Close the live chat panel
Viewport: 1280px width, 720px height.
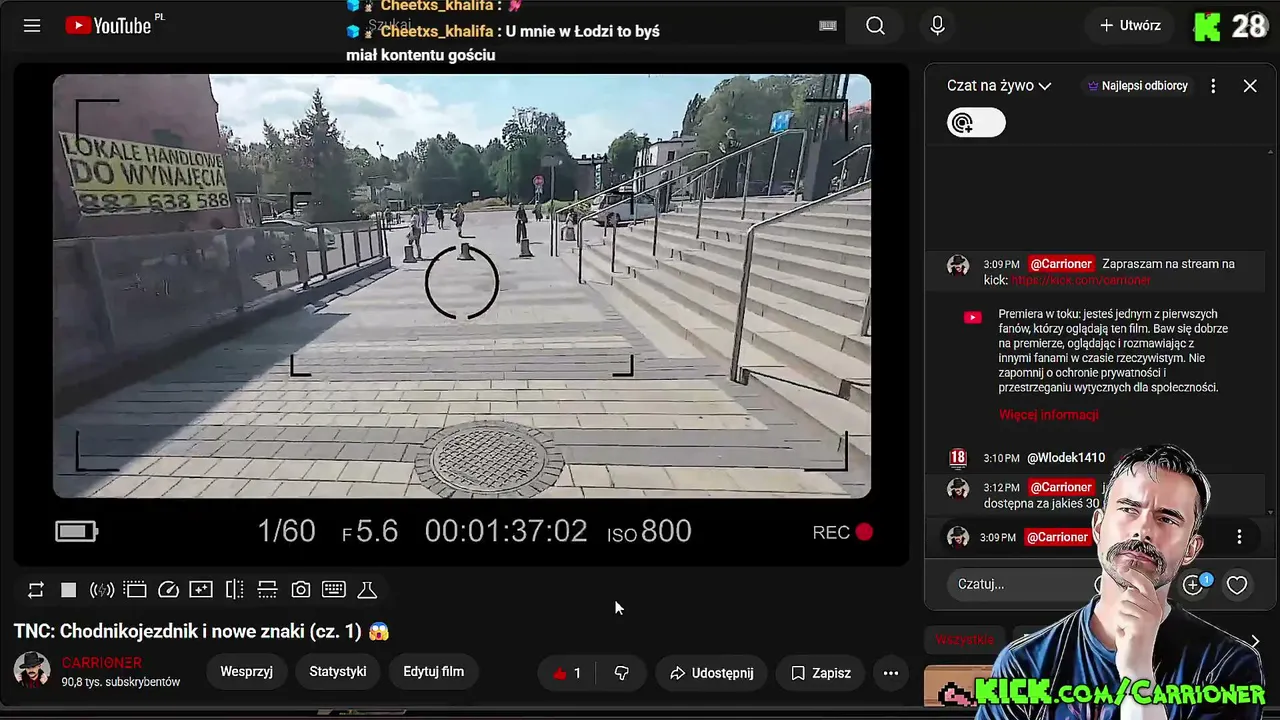pos(1250,86)
